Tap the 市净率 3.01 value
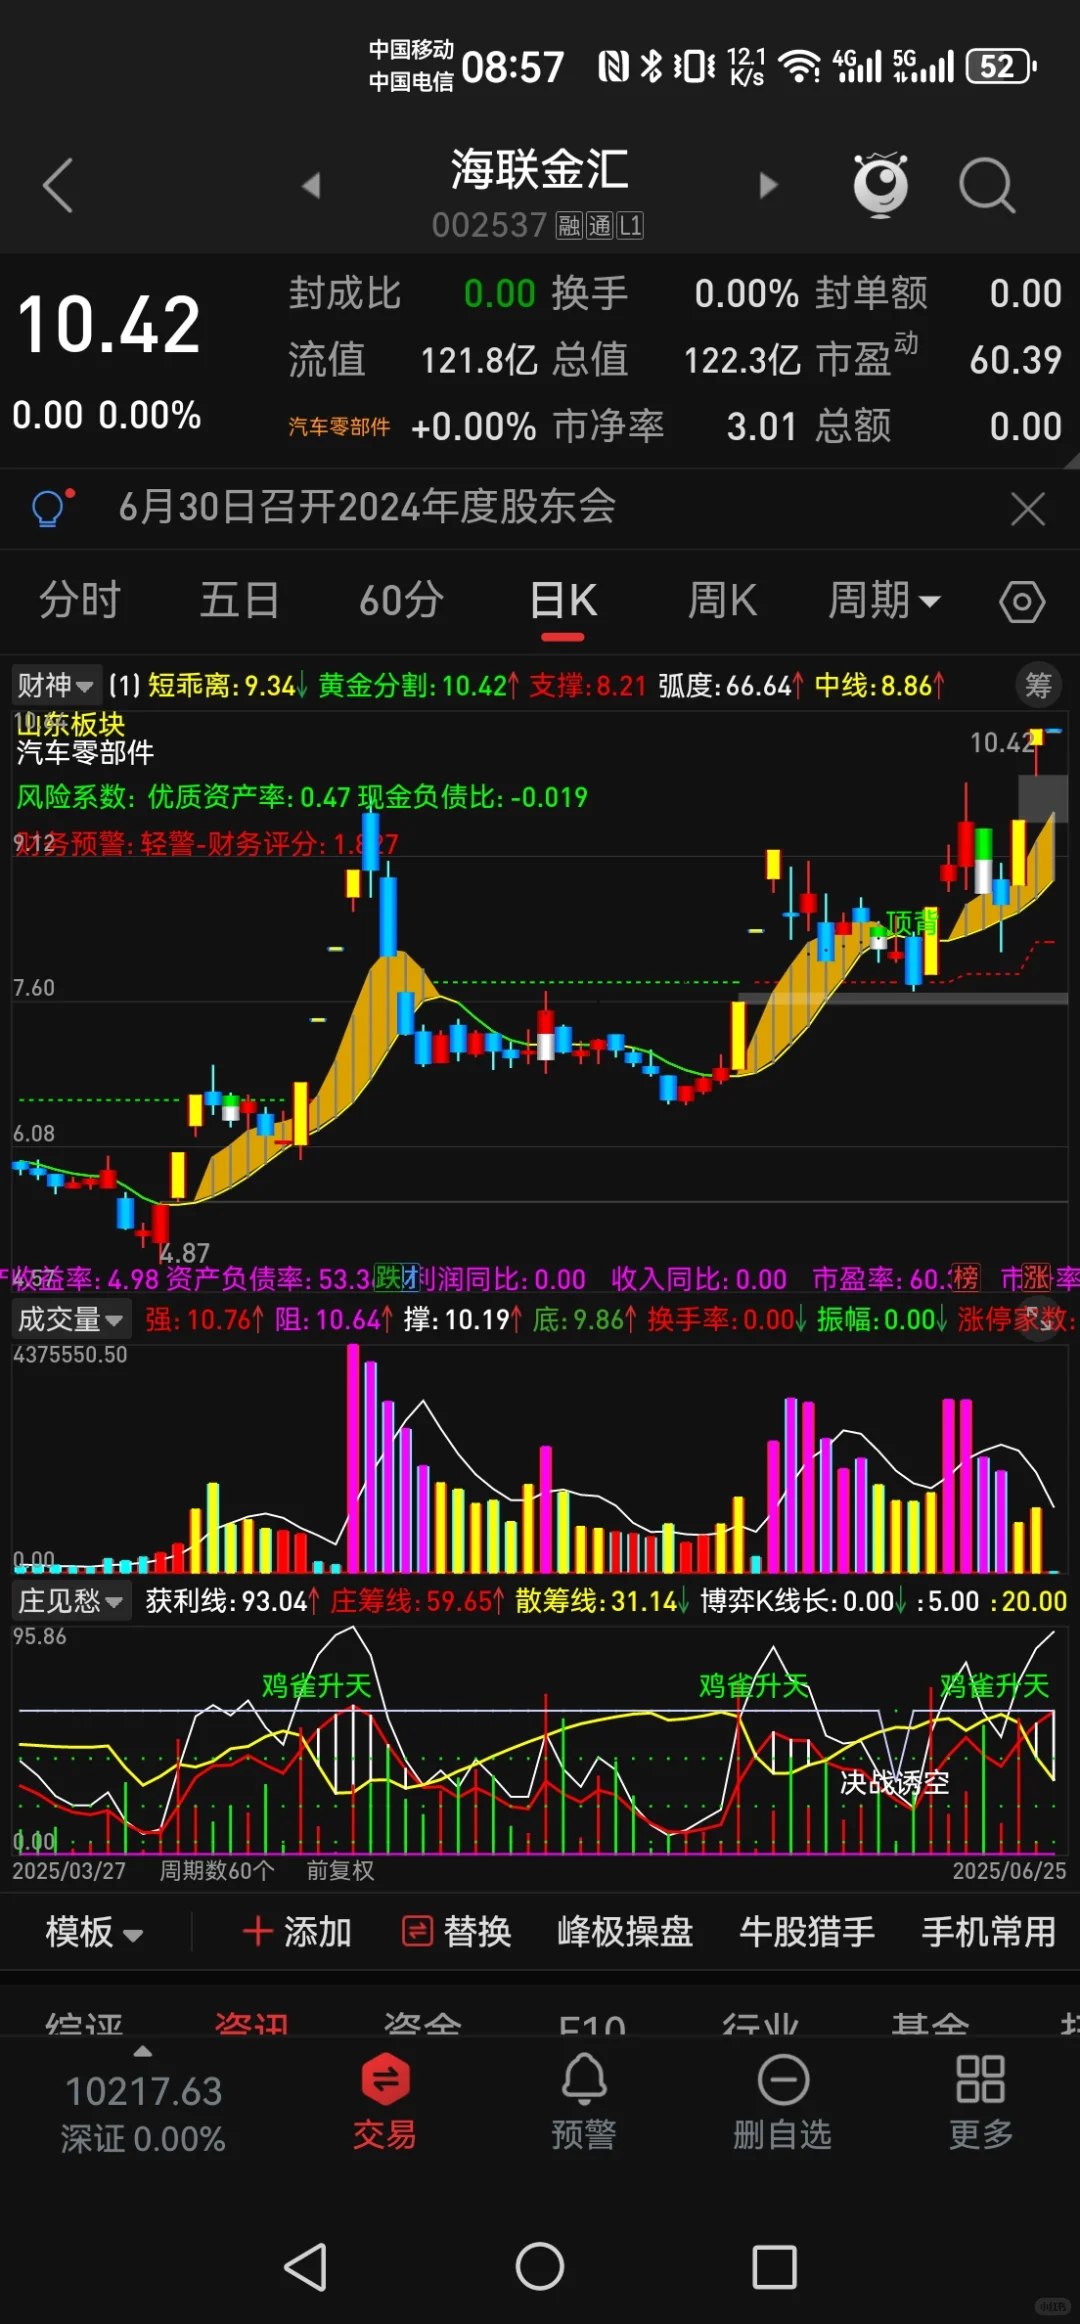Viewport: 1080px width, 2324px height. tap(761, 427)
